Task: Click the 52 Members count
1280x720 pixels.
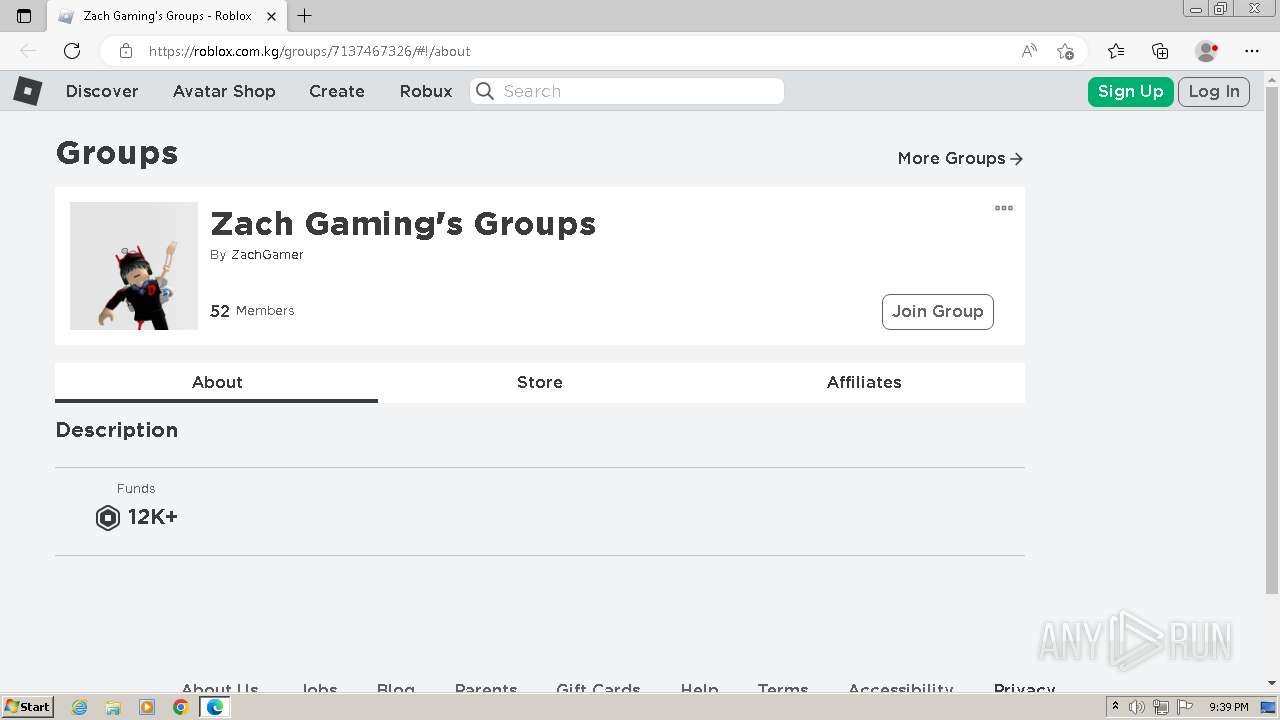Action: tap(252, 311)
